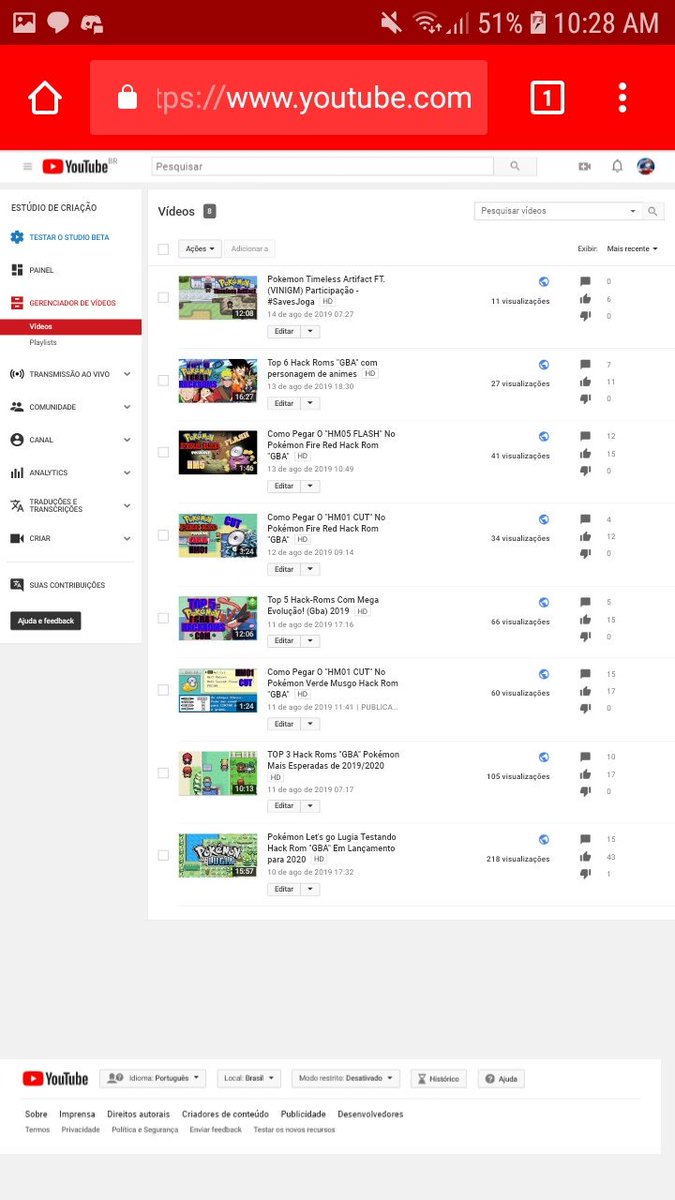Click the dislikes thumb for Pokémon Let's go Lugia
The height and width of the screenshot is (1200, 675).
click(586, 874)
